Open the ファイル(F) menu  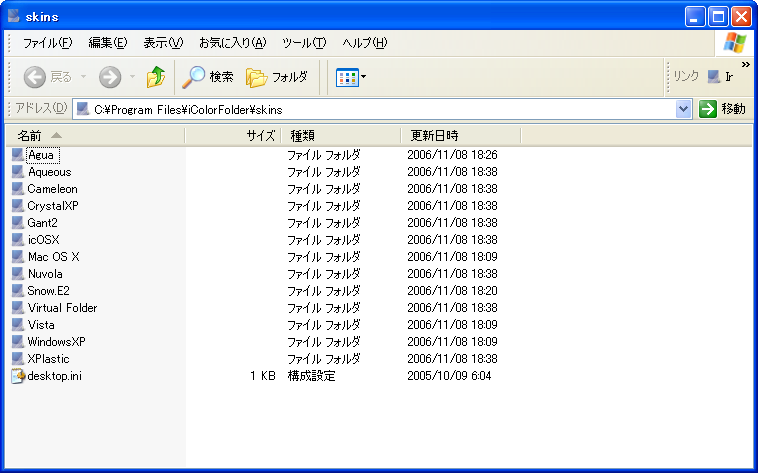(47, 43)
